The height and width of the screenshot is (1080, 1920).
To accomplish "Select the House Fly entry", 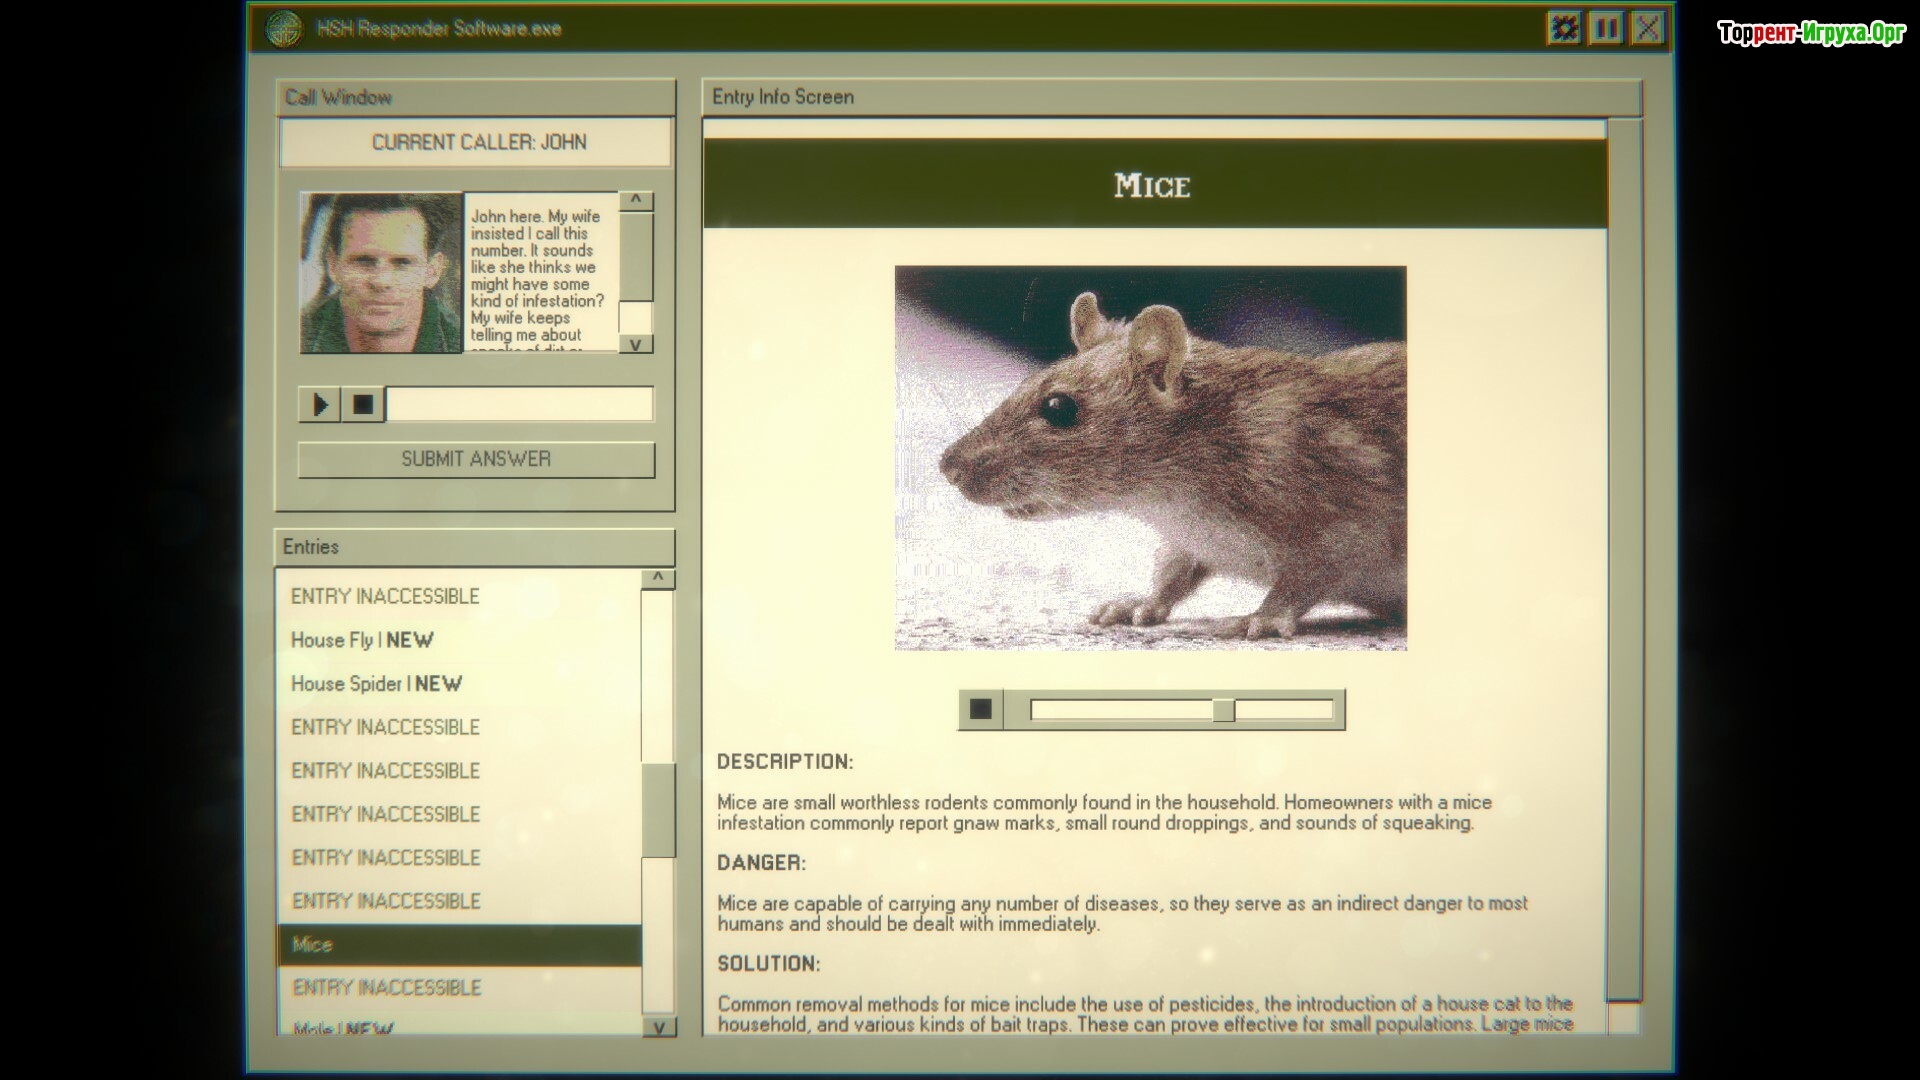I will point(361,640).
